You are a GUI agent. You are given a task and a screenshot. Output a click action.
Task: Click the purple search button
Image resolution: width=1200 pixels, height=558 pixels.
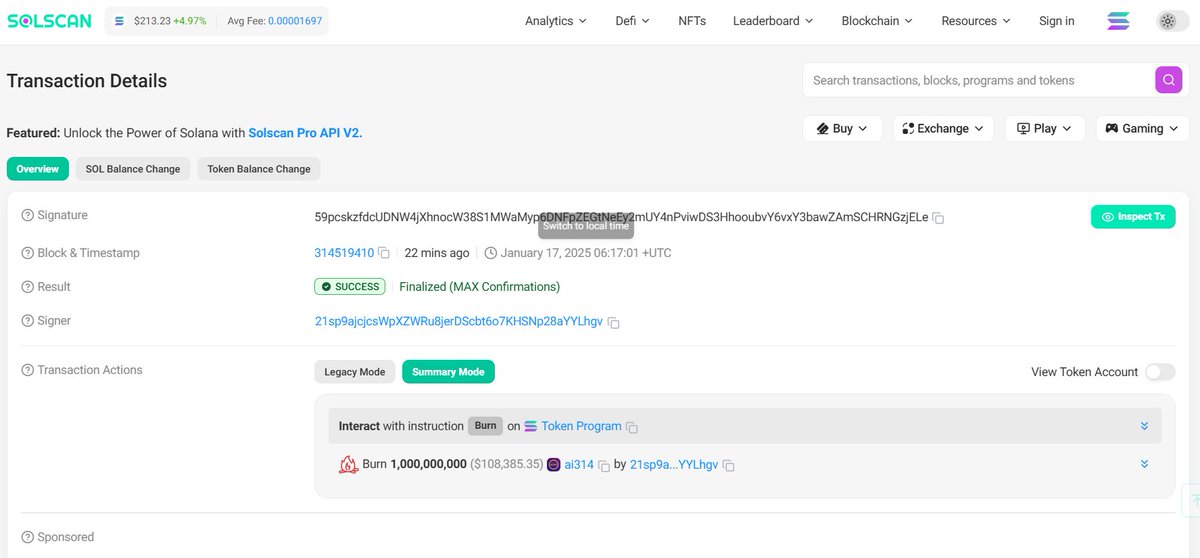[1168, 80]
